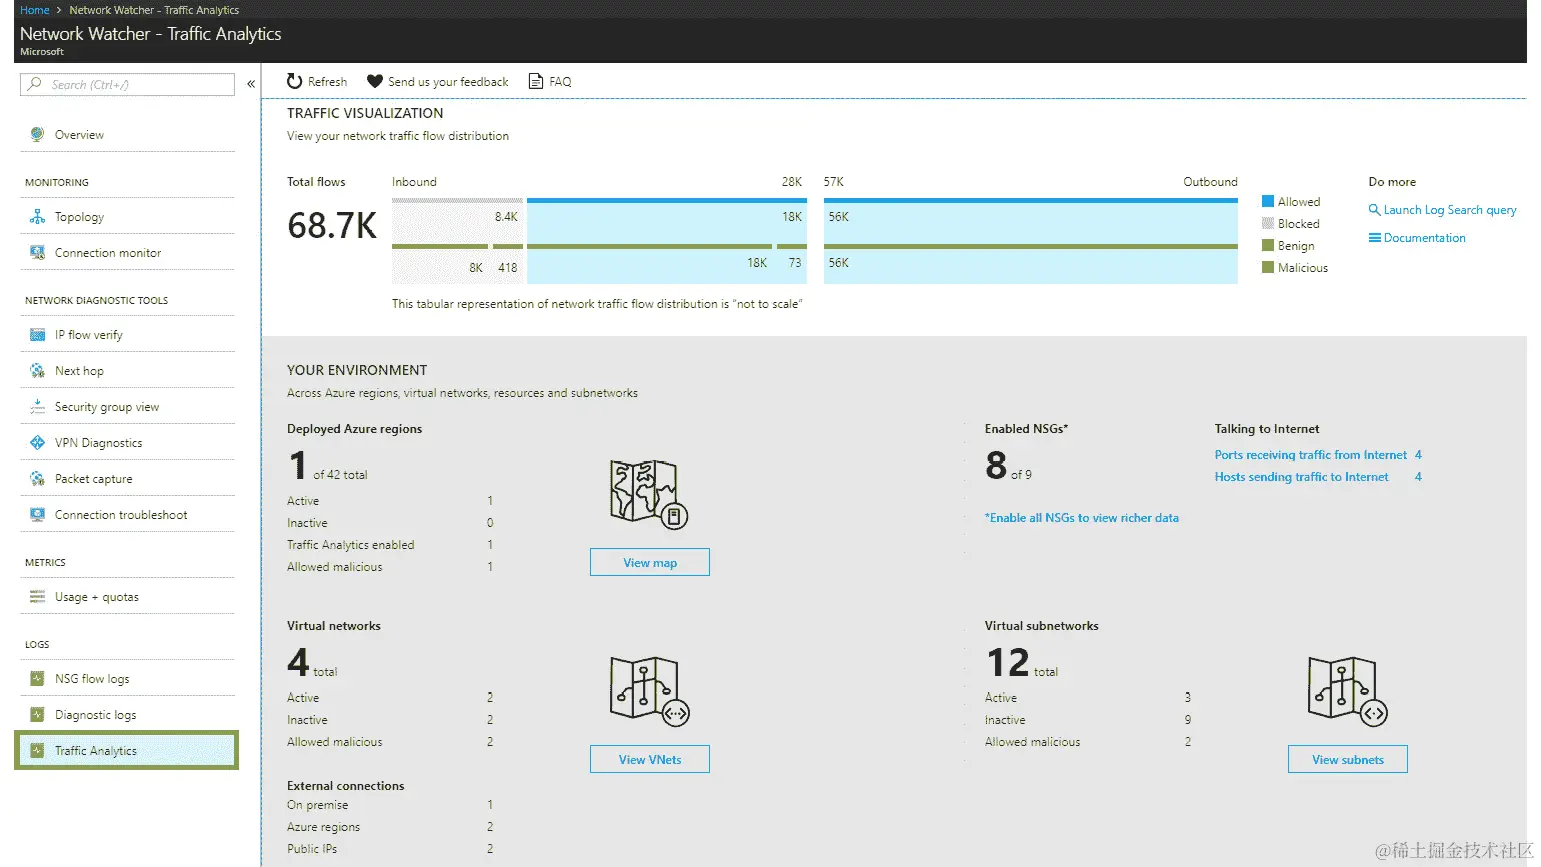
Task: Refresh the Traffic Analytics data
Action: coord(316,81)
